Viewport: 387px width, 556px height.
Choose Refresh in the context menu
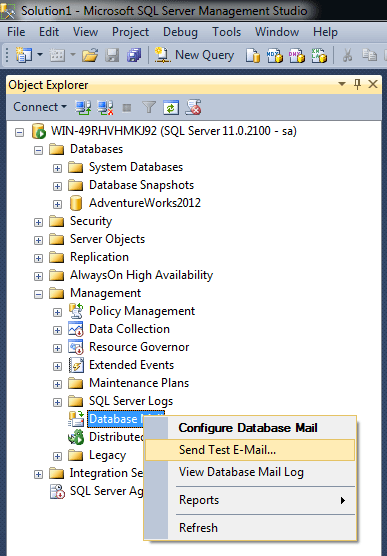point(250,528)
